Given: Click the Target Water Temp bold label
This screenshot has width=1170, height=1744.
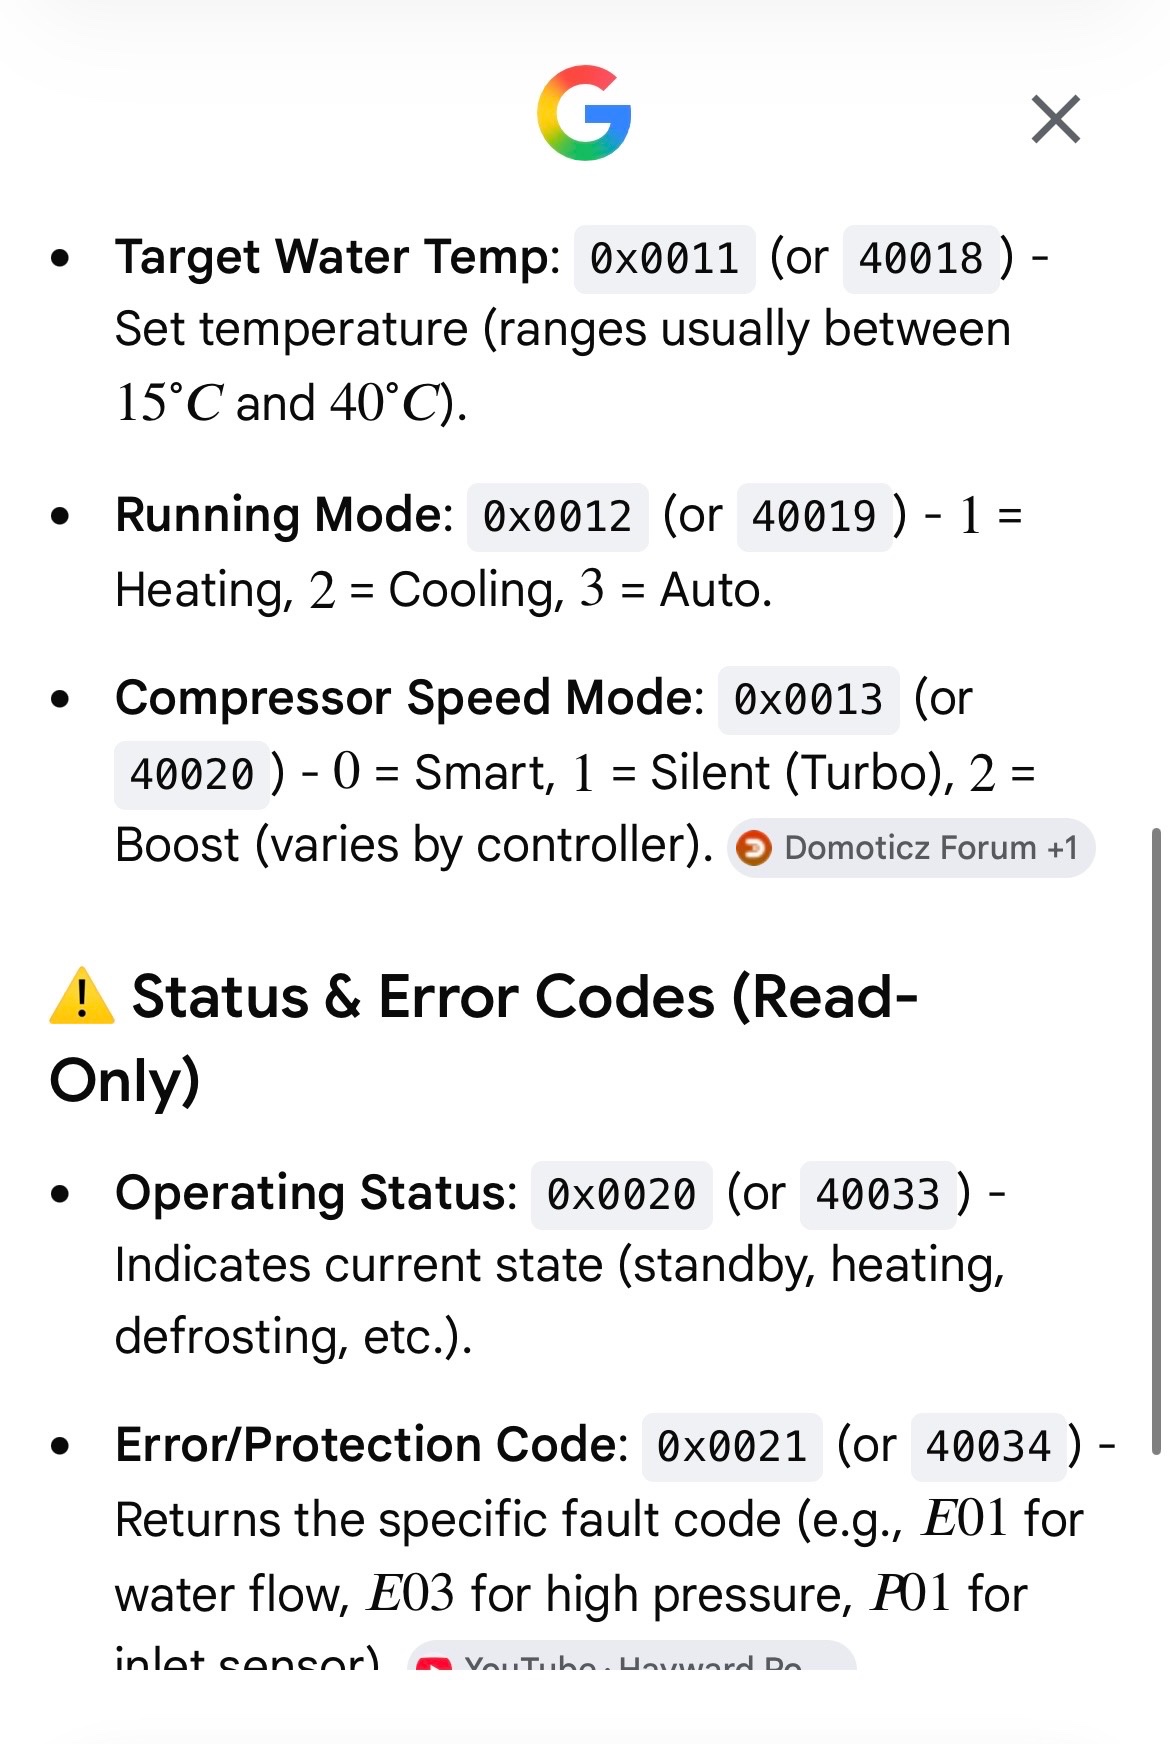Looking at the screenshot, I should tap(338, 257).
